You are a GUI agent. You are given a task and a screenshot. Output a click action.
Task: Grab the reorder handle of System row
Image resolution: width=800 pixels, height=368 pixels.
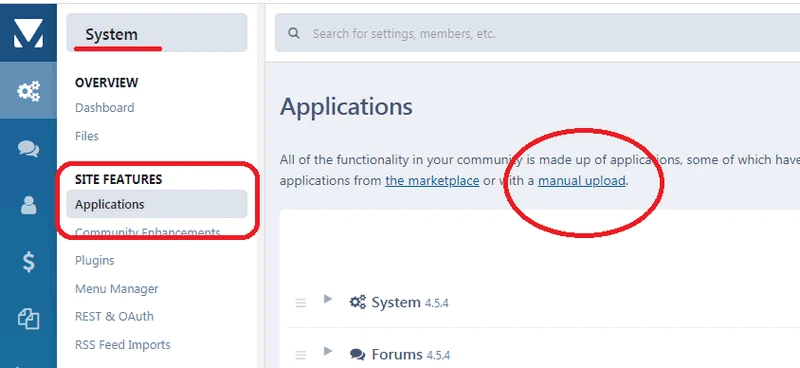[x=301, y=303]
